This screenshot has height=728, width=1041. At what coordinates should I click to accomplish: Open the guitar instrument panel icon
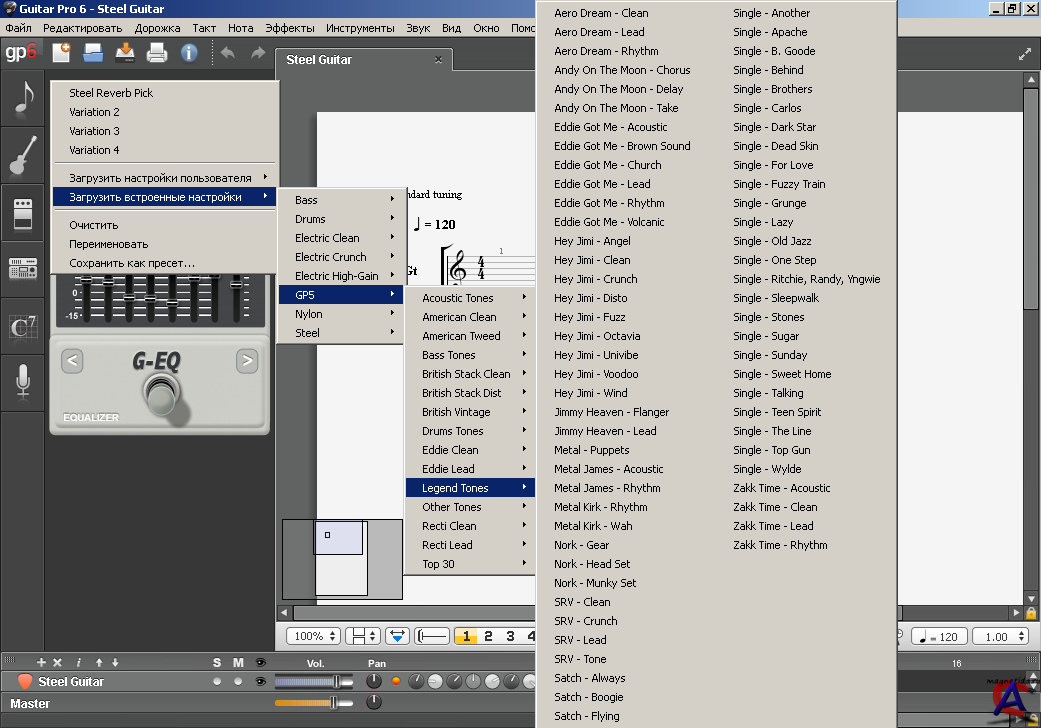(x=24, y=155)
